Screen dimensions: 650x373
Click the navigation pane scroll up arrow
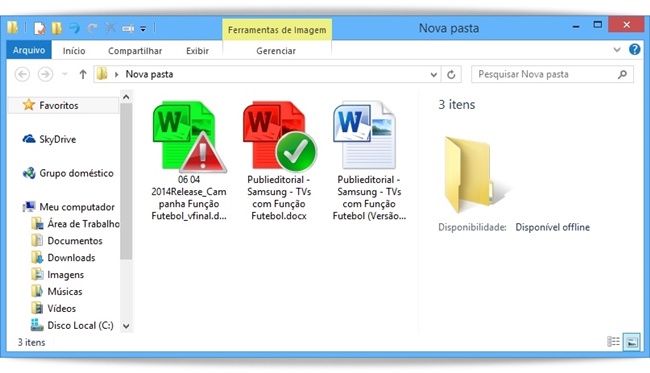coord(126,97)
